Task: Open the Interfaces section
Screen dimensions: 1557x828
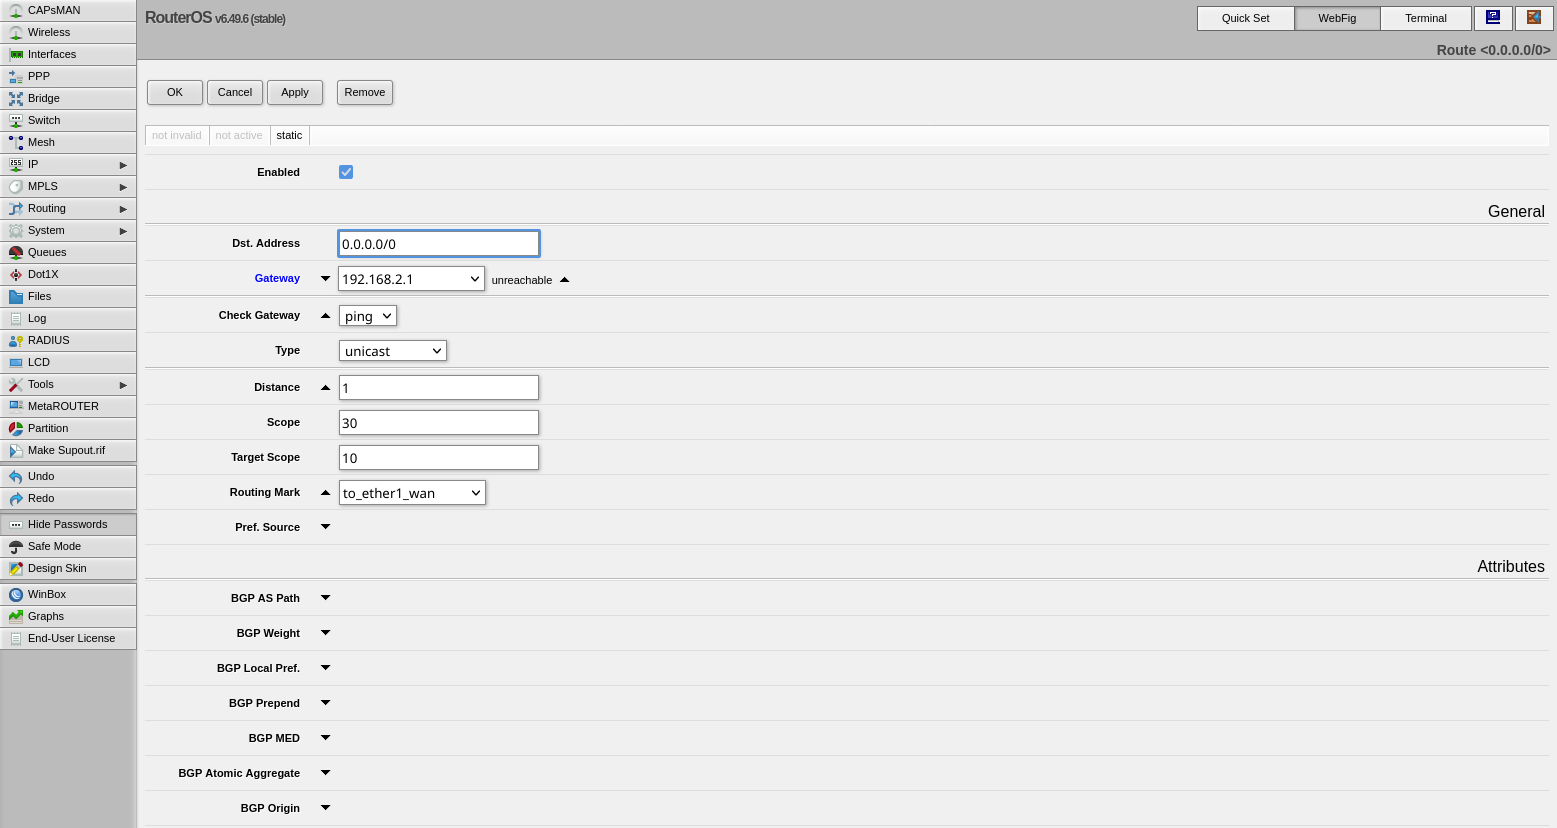Action: click(52, 54)
